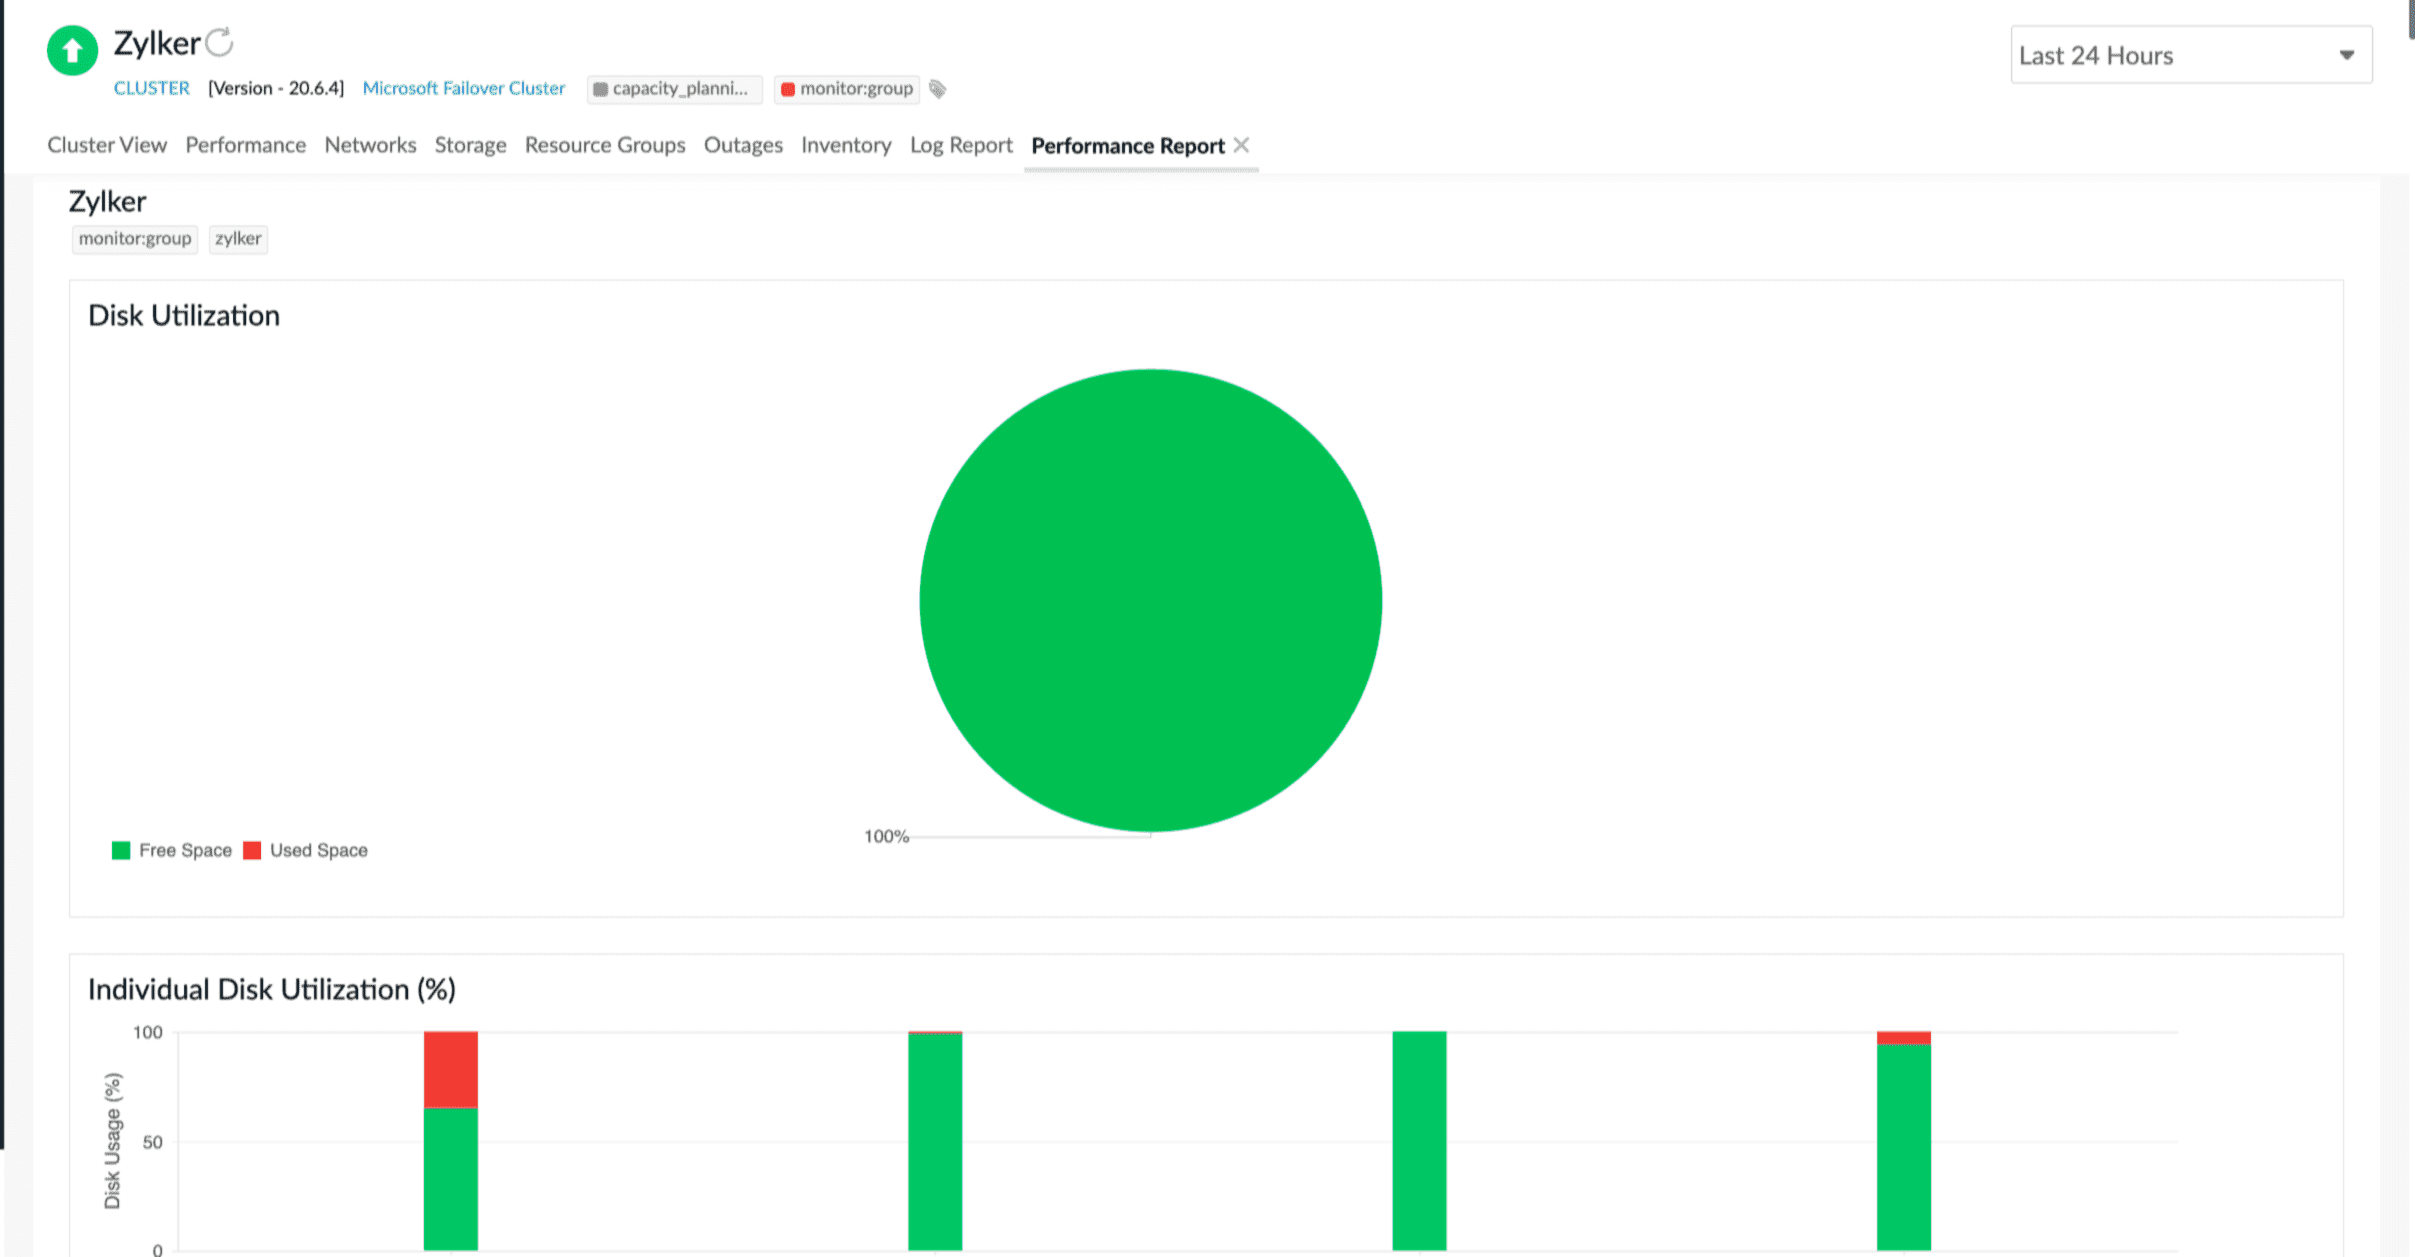Close the Performance Report tab

click(x=1242, y=145)
